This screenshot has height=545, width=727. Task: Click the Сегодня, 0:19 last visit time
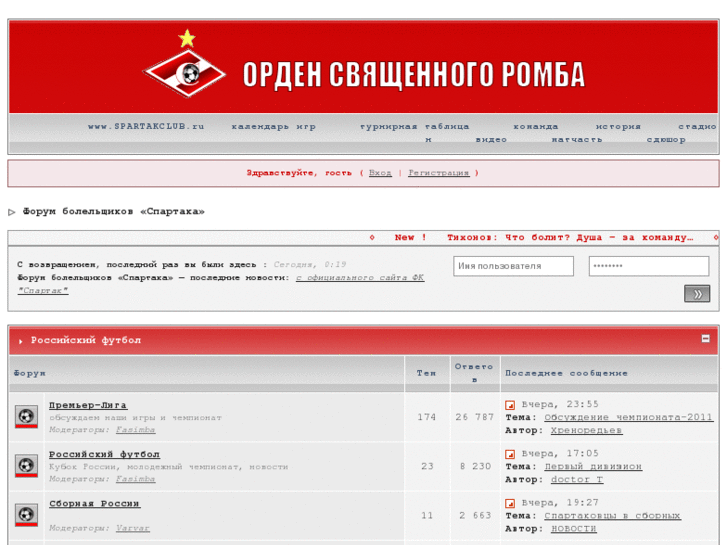pos(309,264)
